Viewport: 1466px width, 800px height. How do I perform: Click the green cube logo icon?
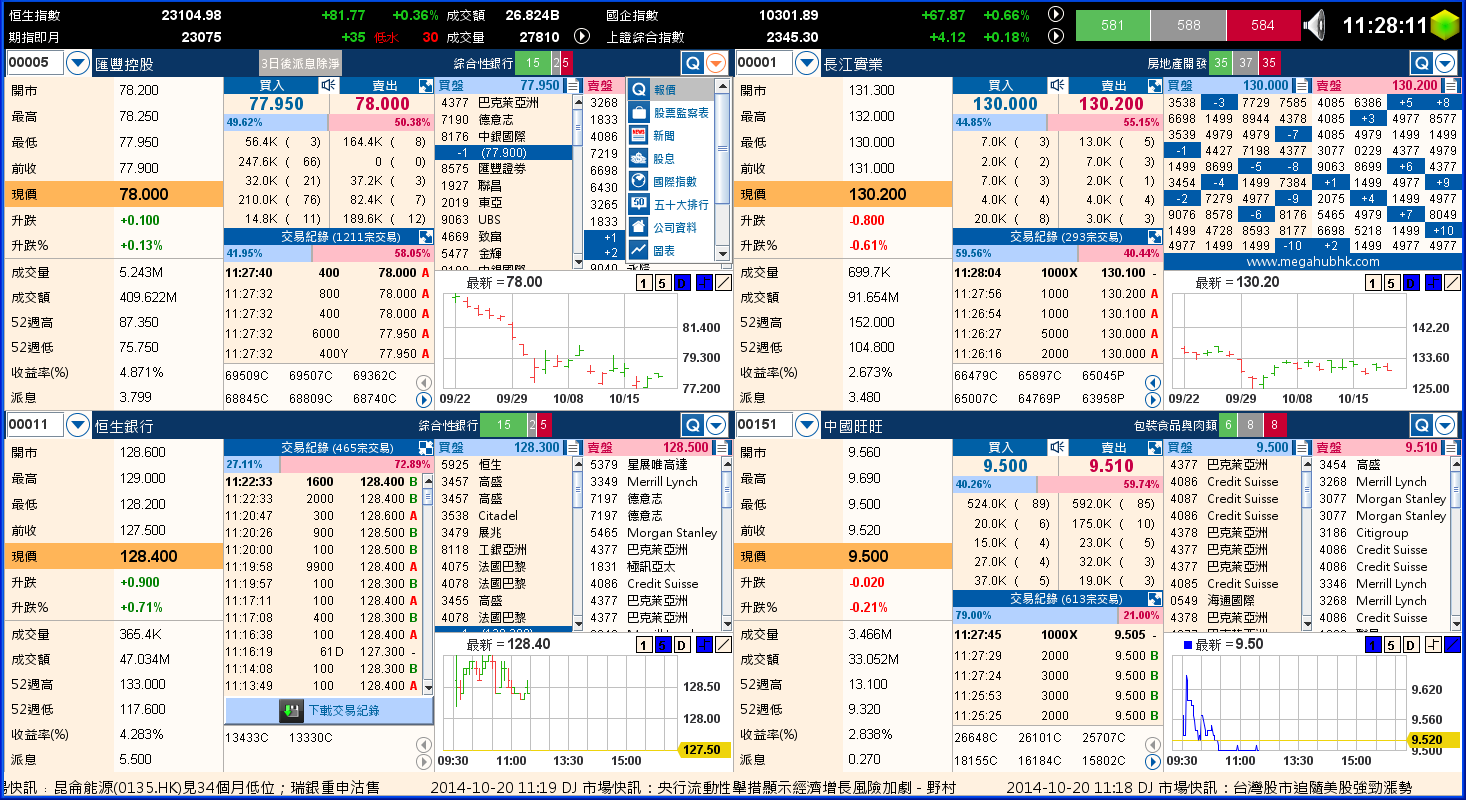[1445, 24]
